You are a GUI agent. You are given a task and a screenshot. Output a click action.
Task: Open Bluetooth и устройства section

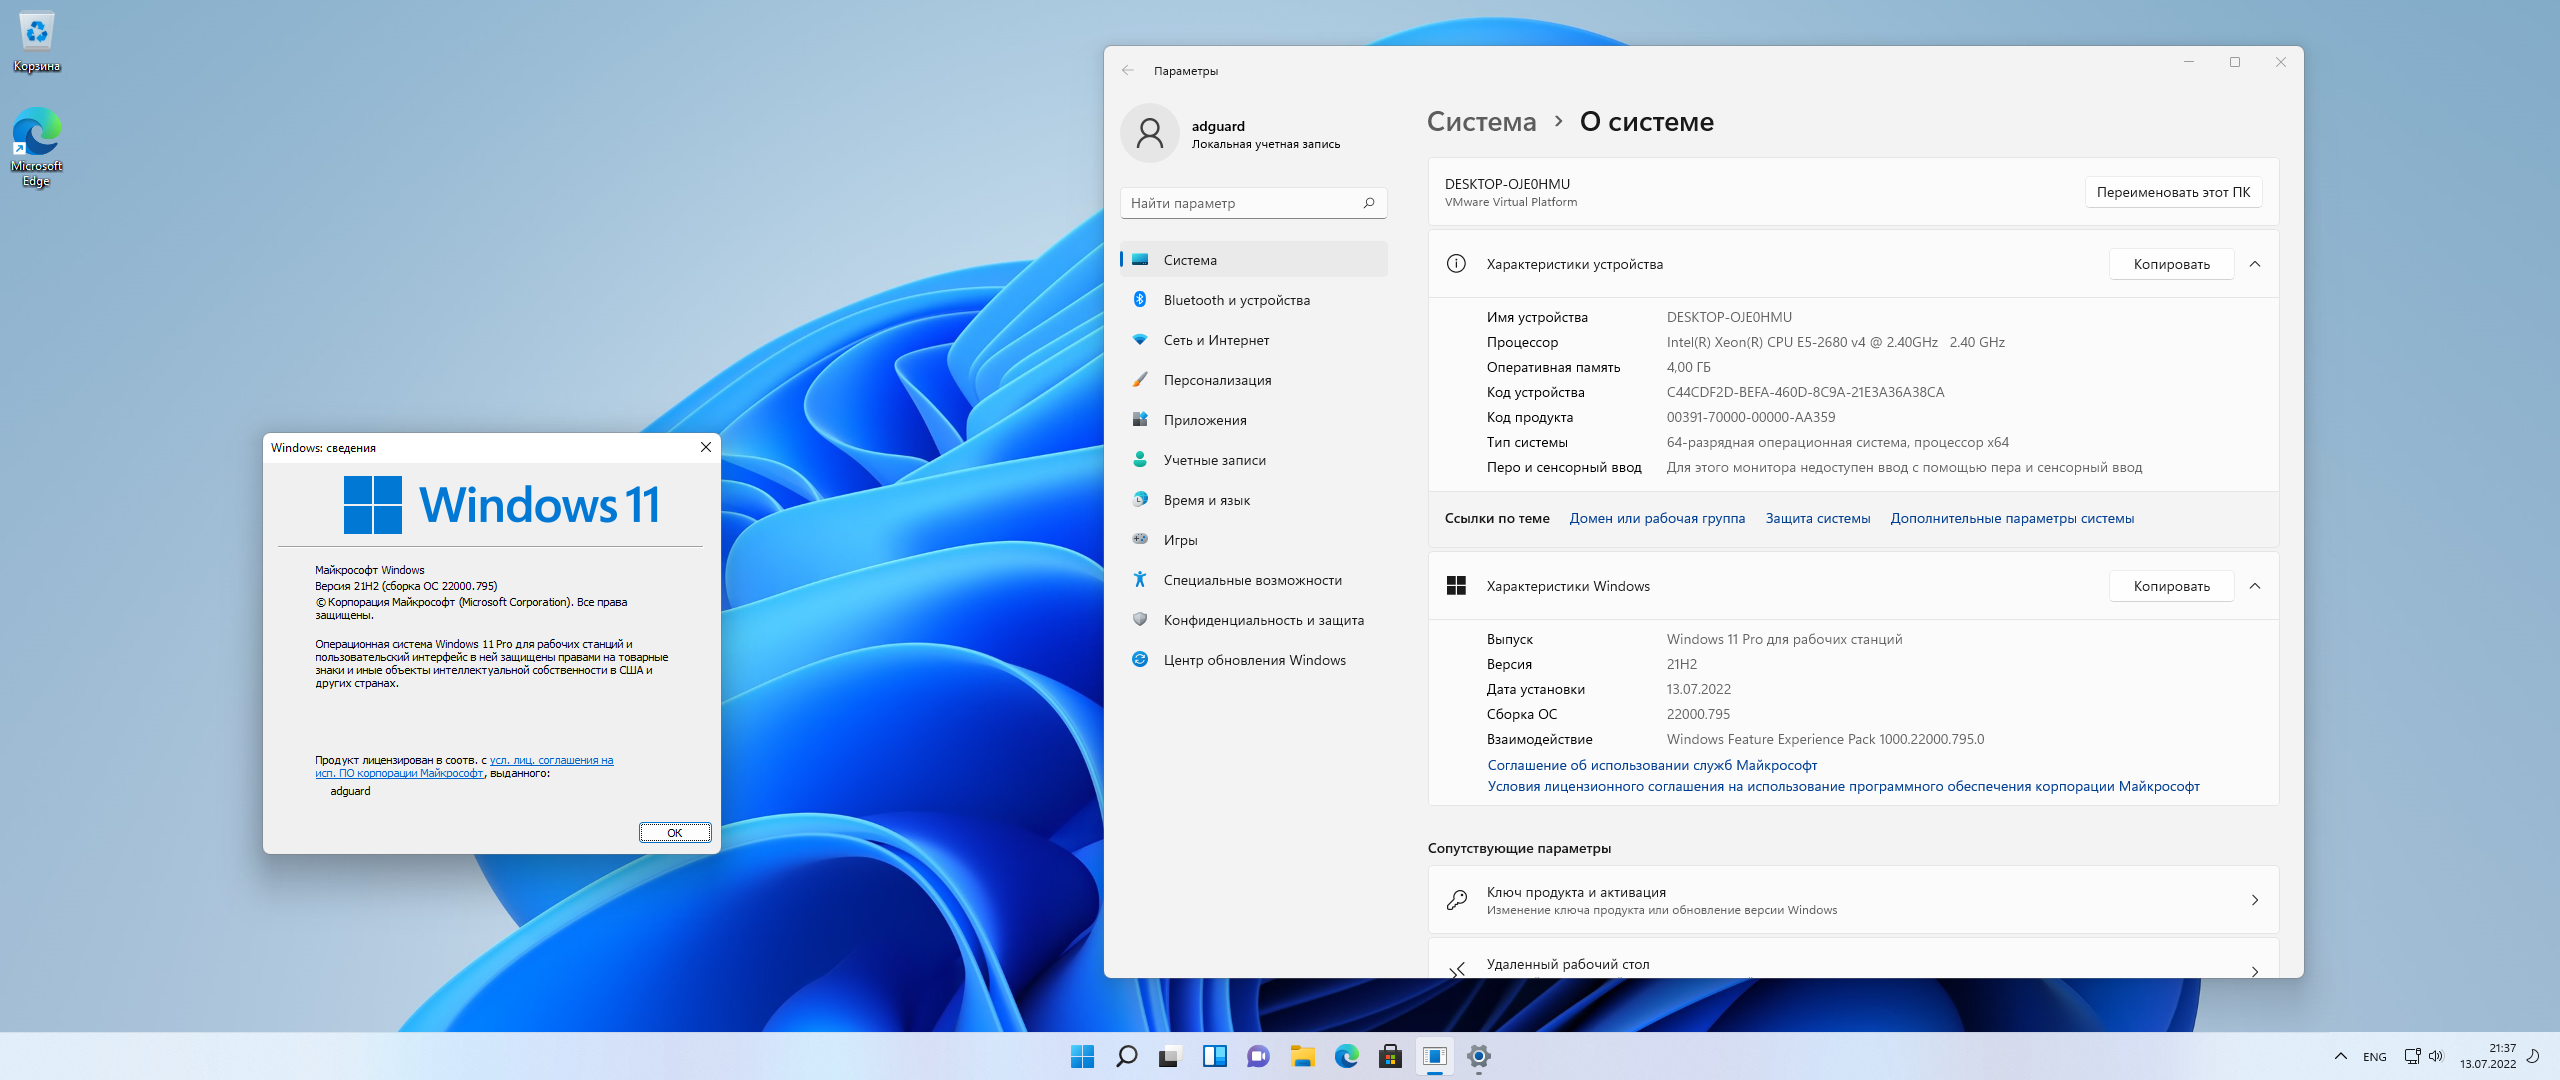pos(1254,300)
